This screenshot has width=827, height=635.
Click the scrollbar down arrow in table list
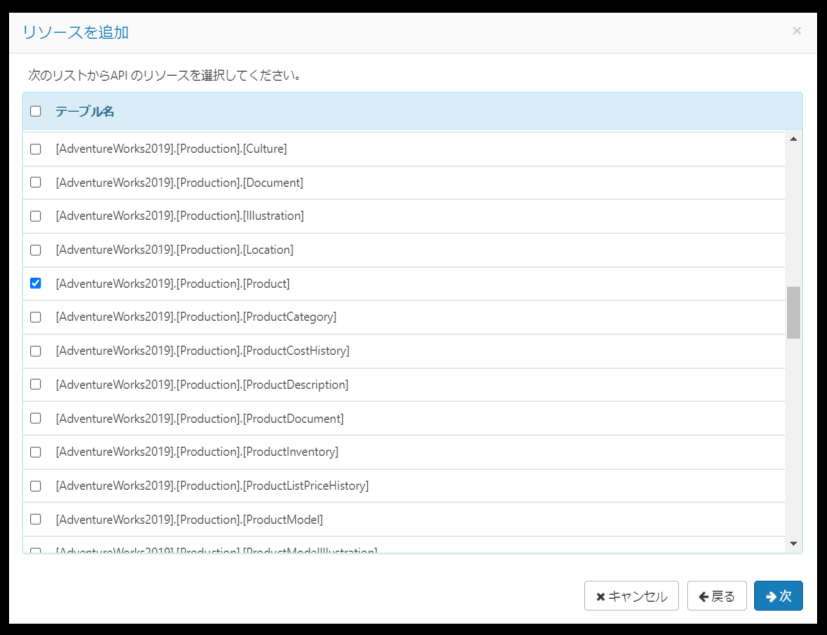click(793, 544)
